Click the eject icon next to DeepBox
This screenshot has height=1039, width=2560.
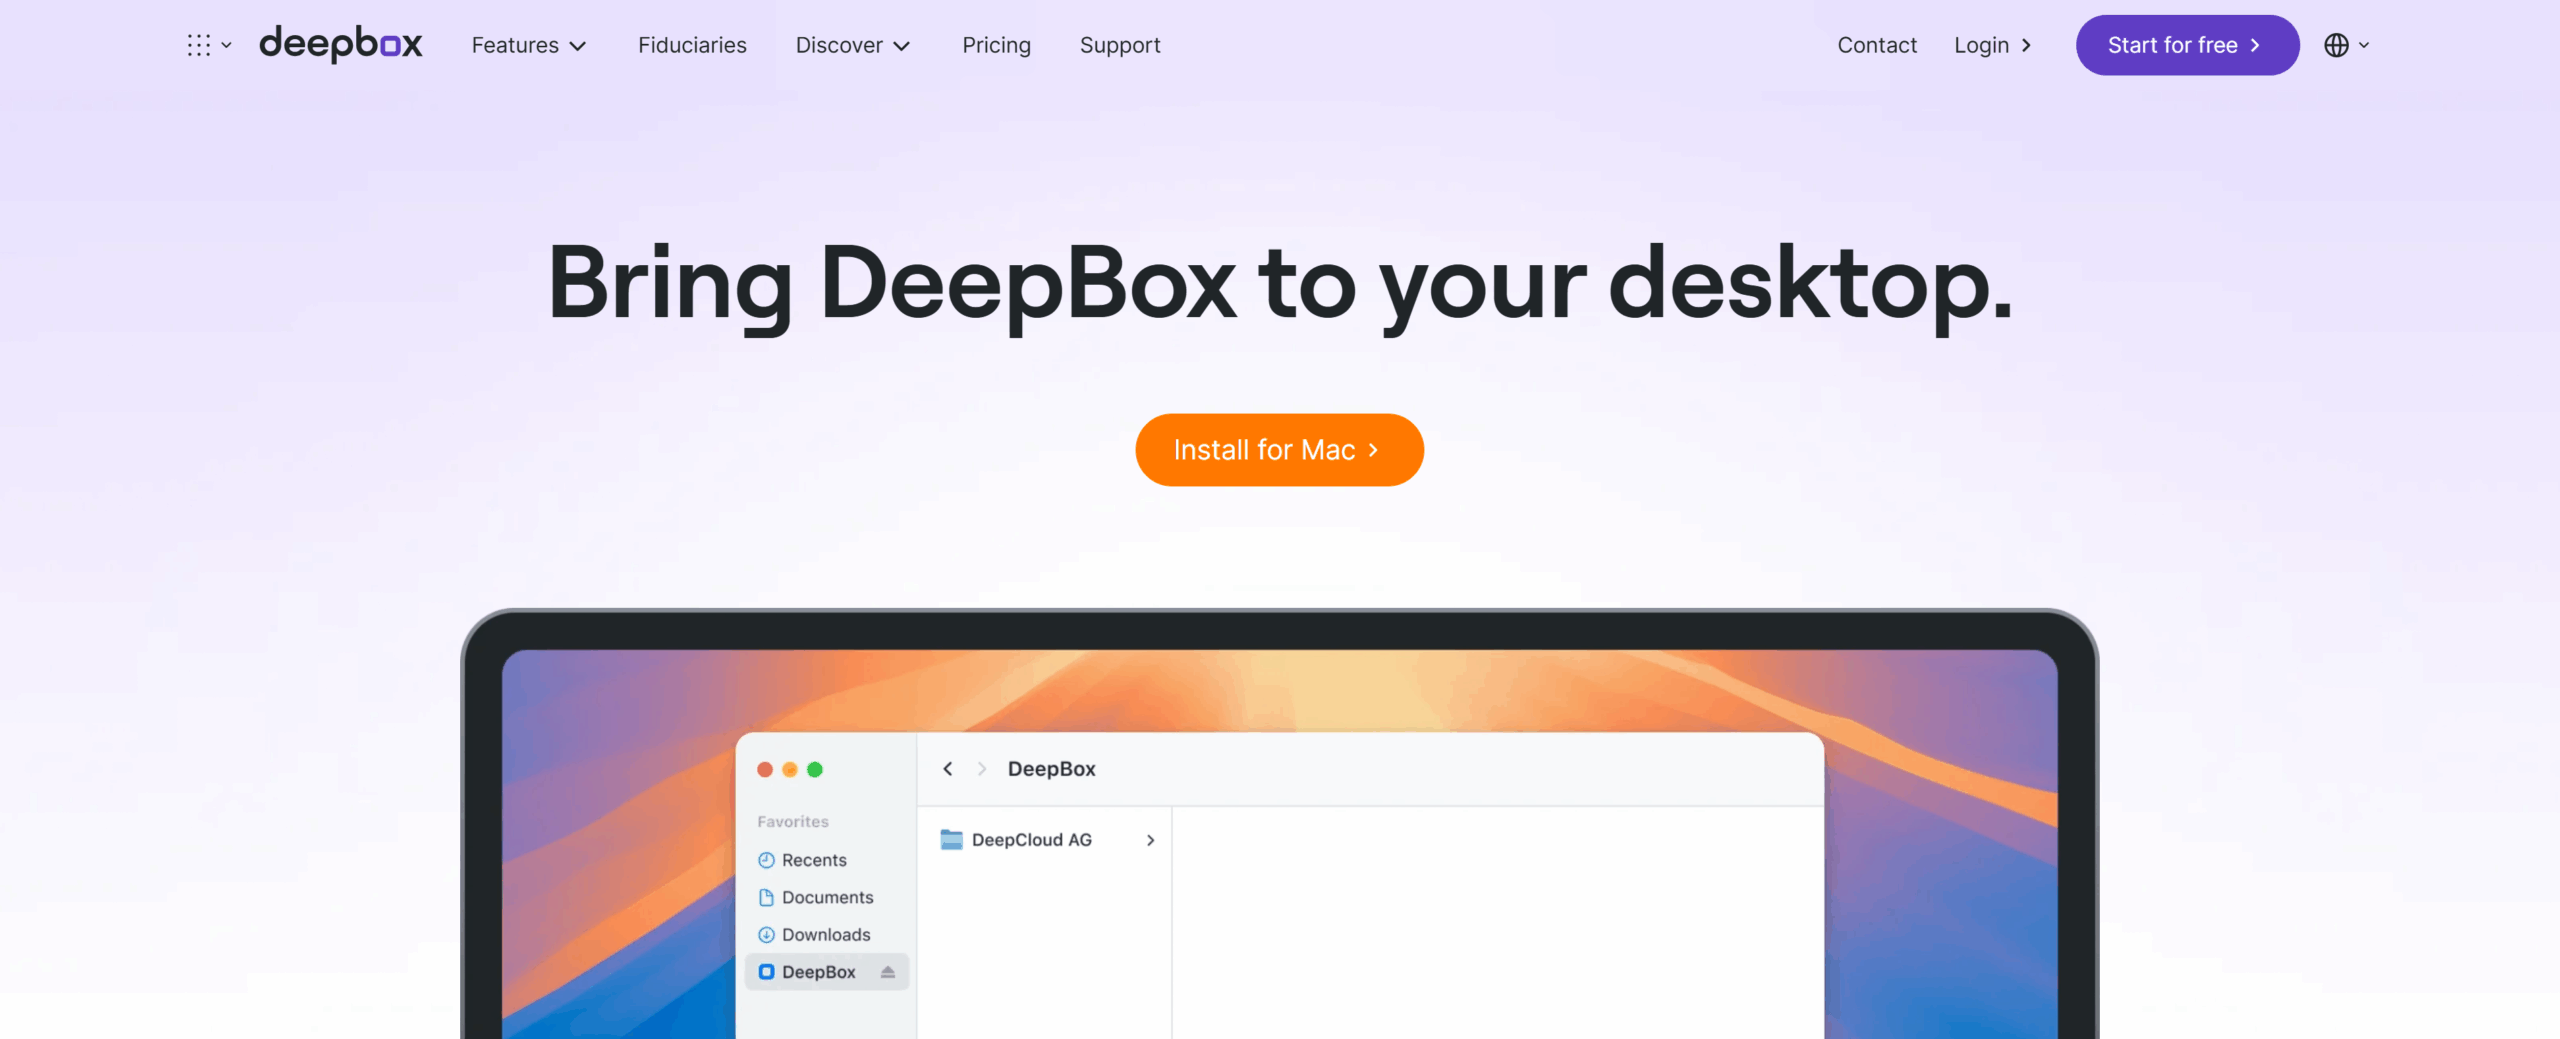tap(887, 972)
